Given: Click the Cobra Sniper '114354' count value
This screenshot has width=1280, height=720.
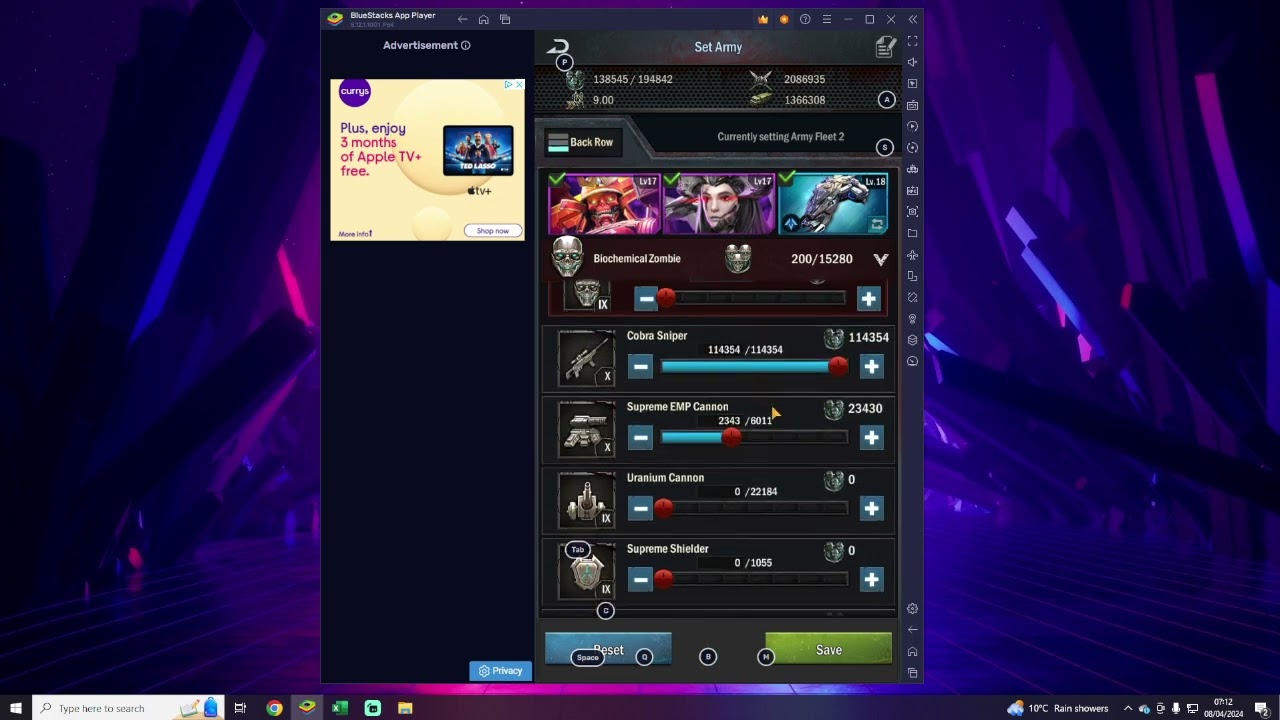Looking at the screenshot, I should (x=868, y=338).
